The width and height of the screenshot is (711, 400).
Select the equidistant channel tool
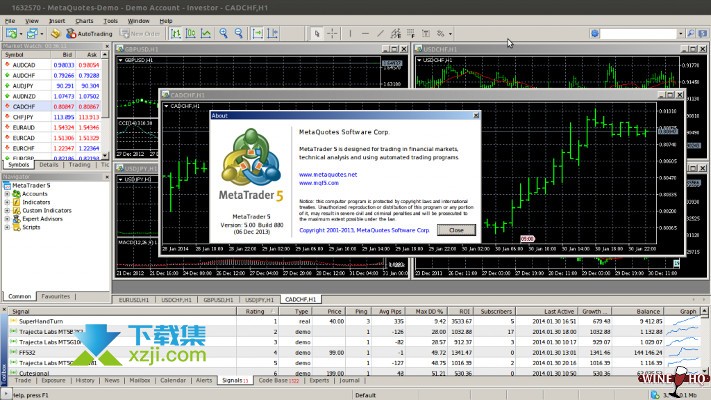[396, 34]
